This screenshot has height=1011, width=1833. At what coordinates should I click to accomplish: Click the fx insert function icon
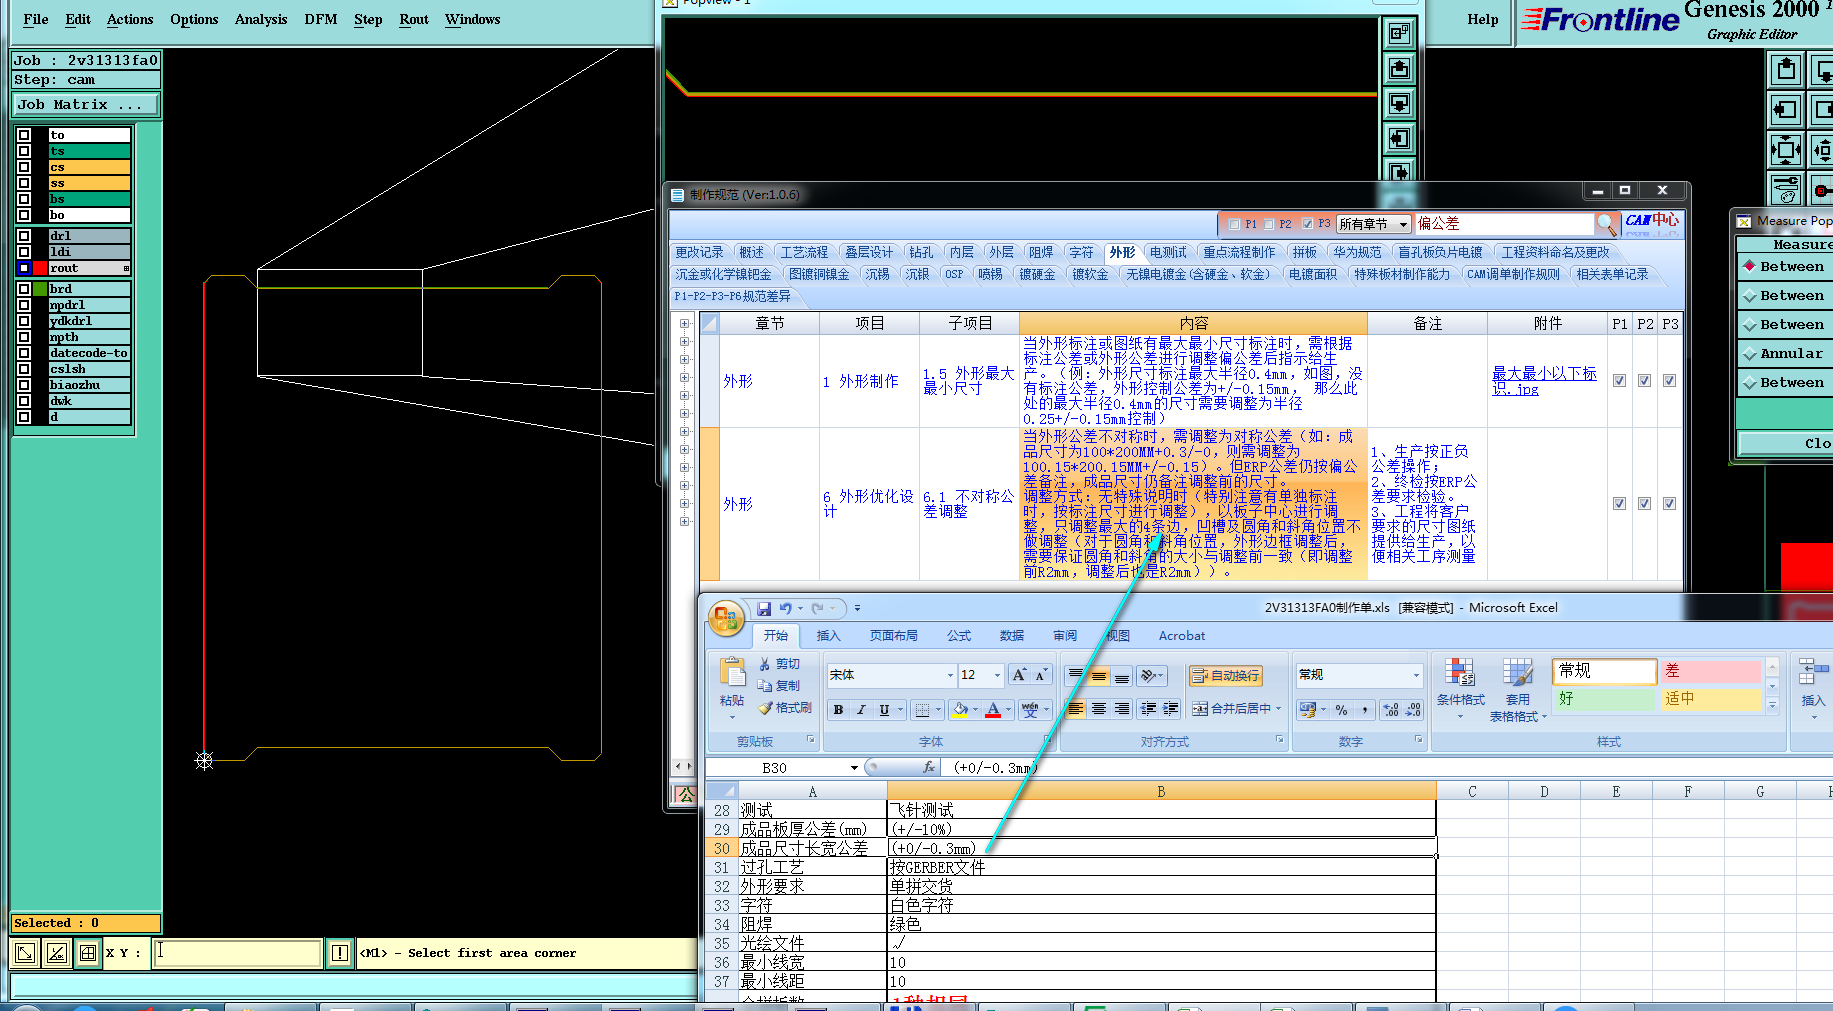point(928,768)
